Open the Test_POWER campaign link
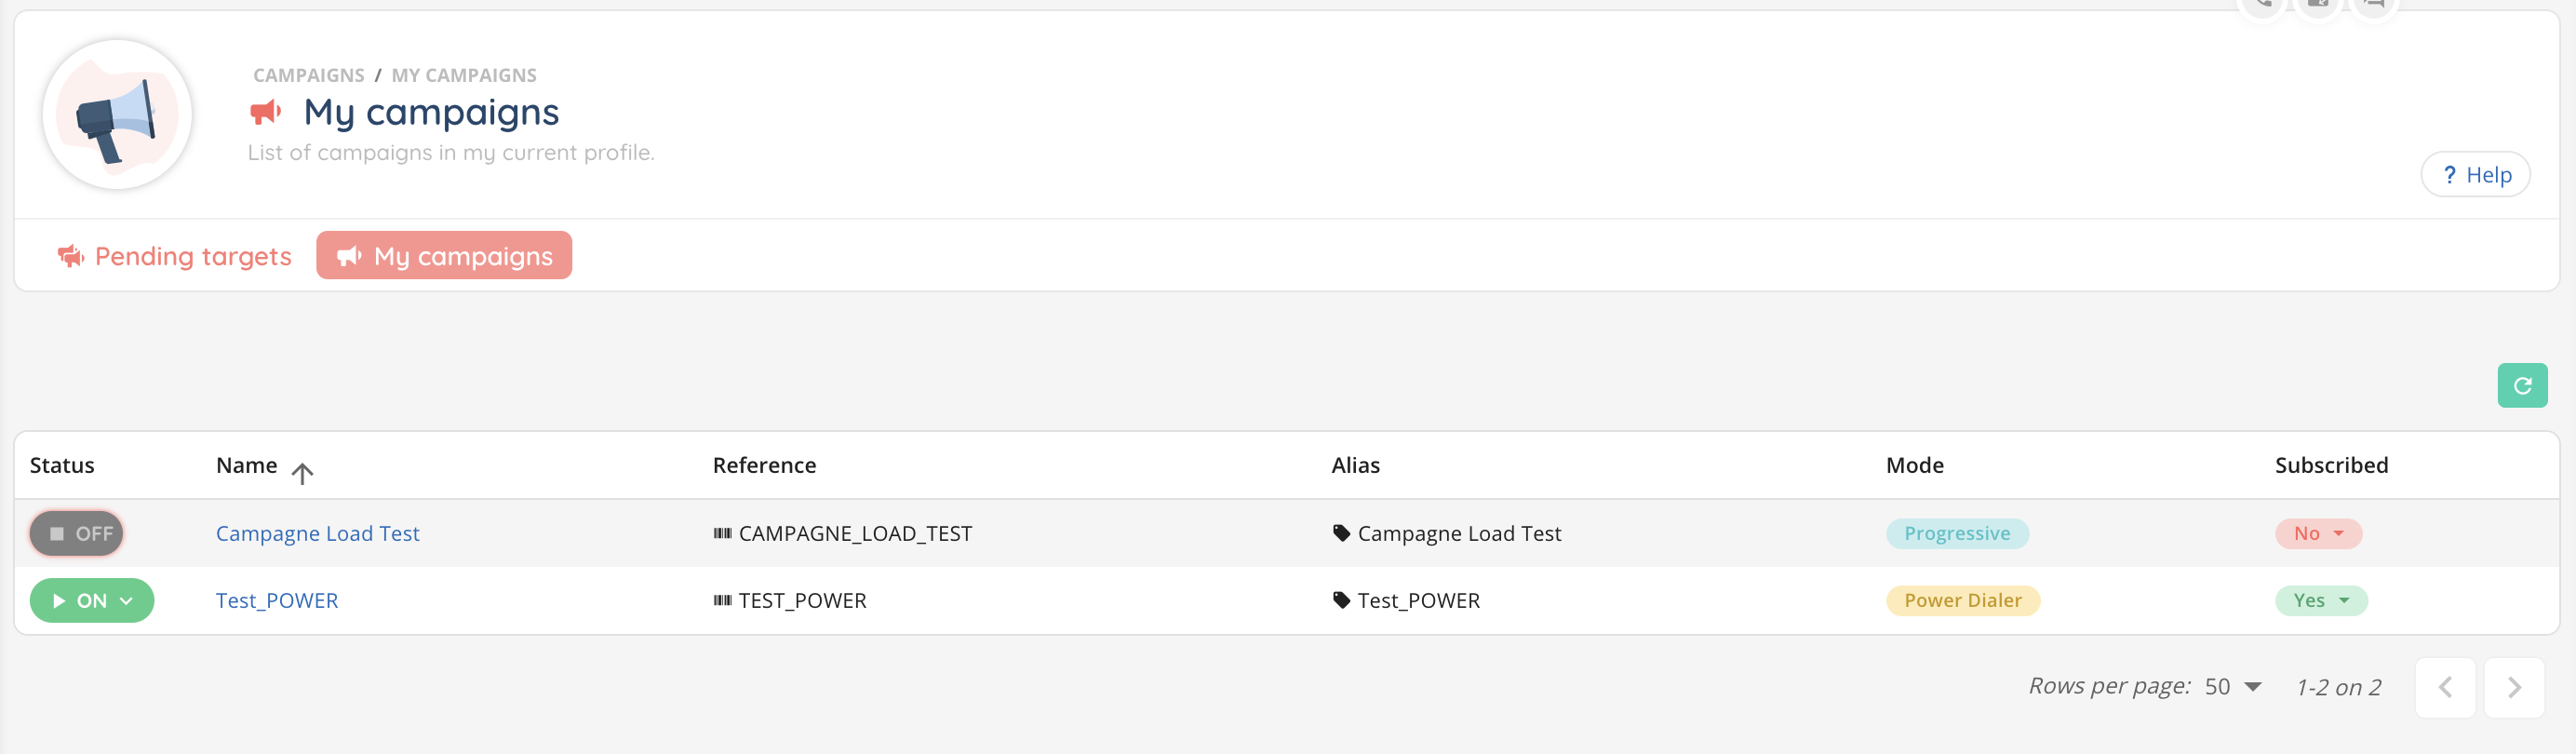This screenshot has height=754, width=2576. coord(277,601)
